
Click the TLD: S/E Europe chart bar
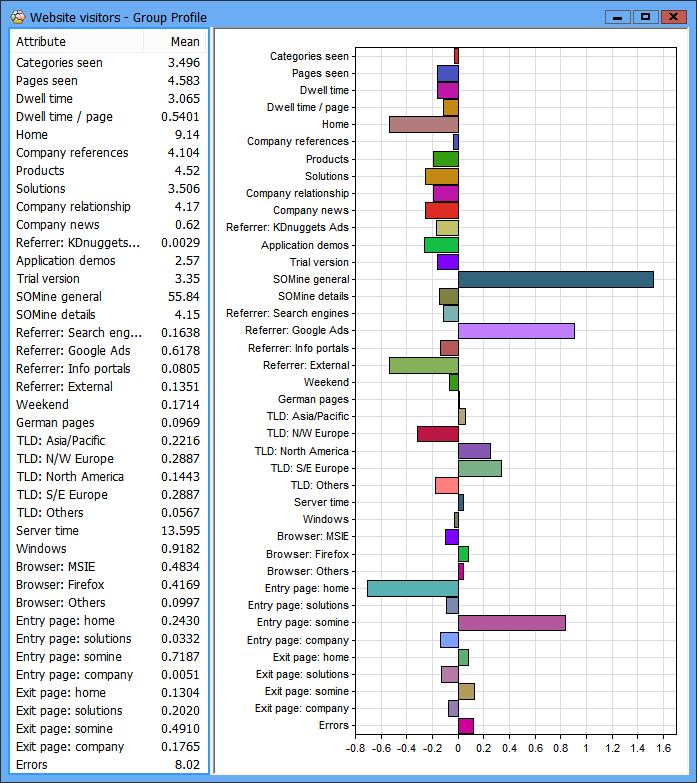pyautogui.click(x=479, y=468)
